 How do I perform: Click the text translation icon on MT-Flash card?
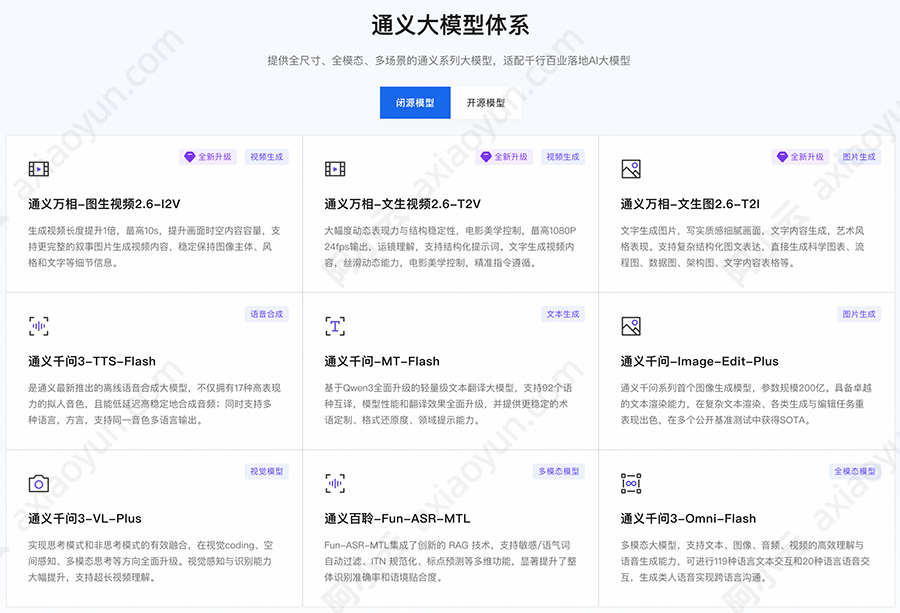pyautogui.click(x=336, y=325)
